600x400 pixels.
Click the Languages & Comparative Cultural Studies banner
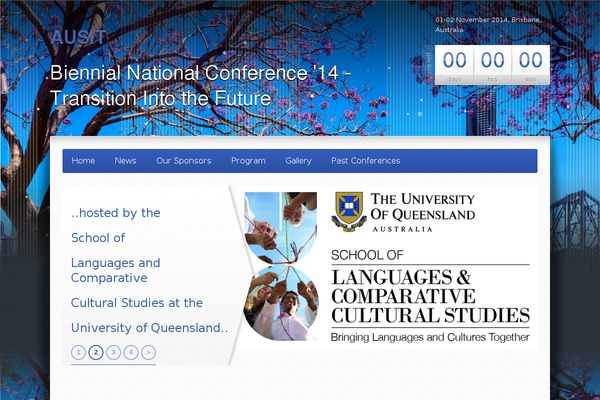pos(430,296)
